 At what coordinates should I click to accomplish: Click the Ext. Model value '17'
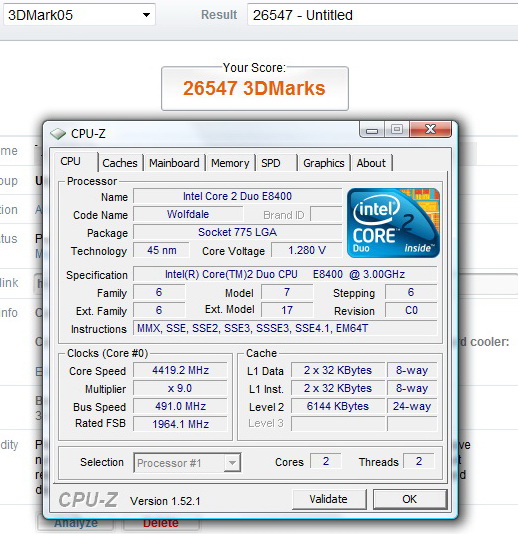click(x=287, y=310)
